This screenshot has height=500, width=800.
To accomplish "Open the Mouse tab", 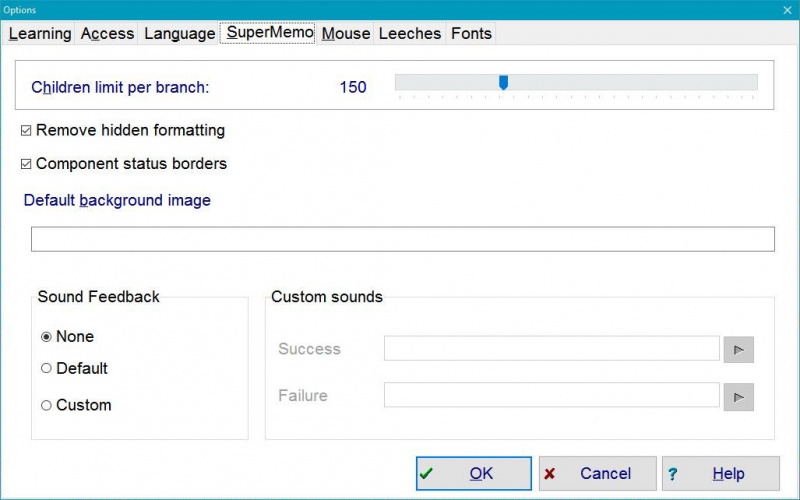I will tap(346, 34).
